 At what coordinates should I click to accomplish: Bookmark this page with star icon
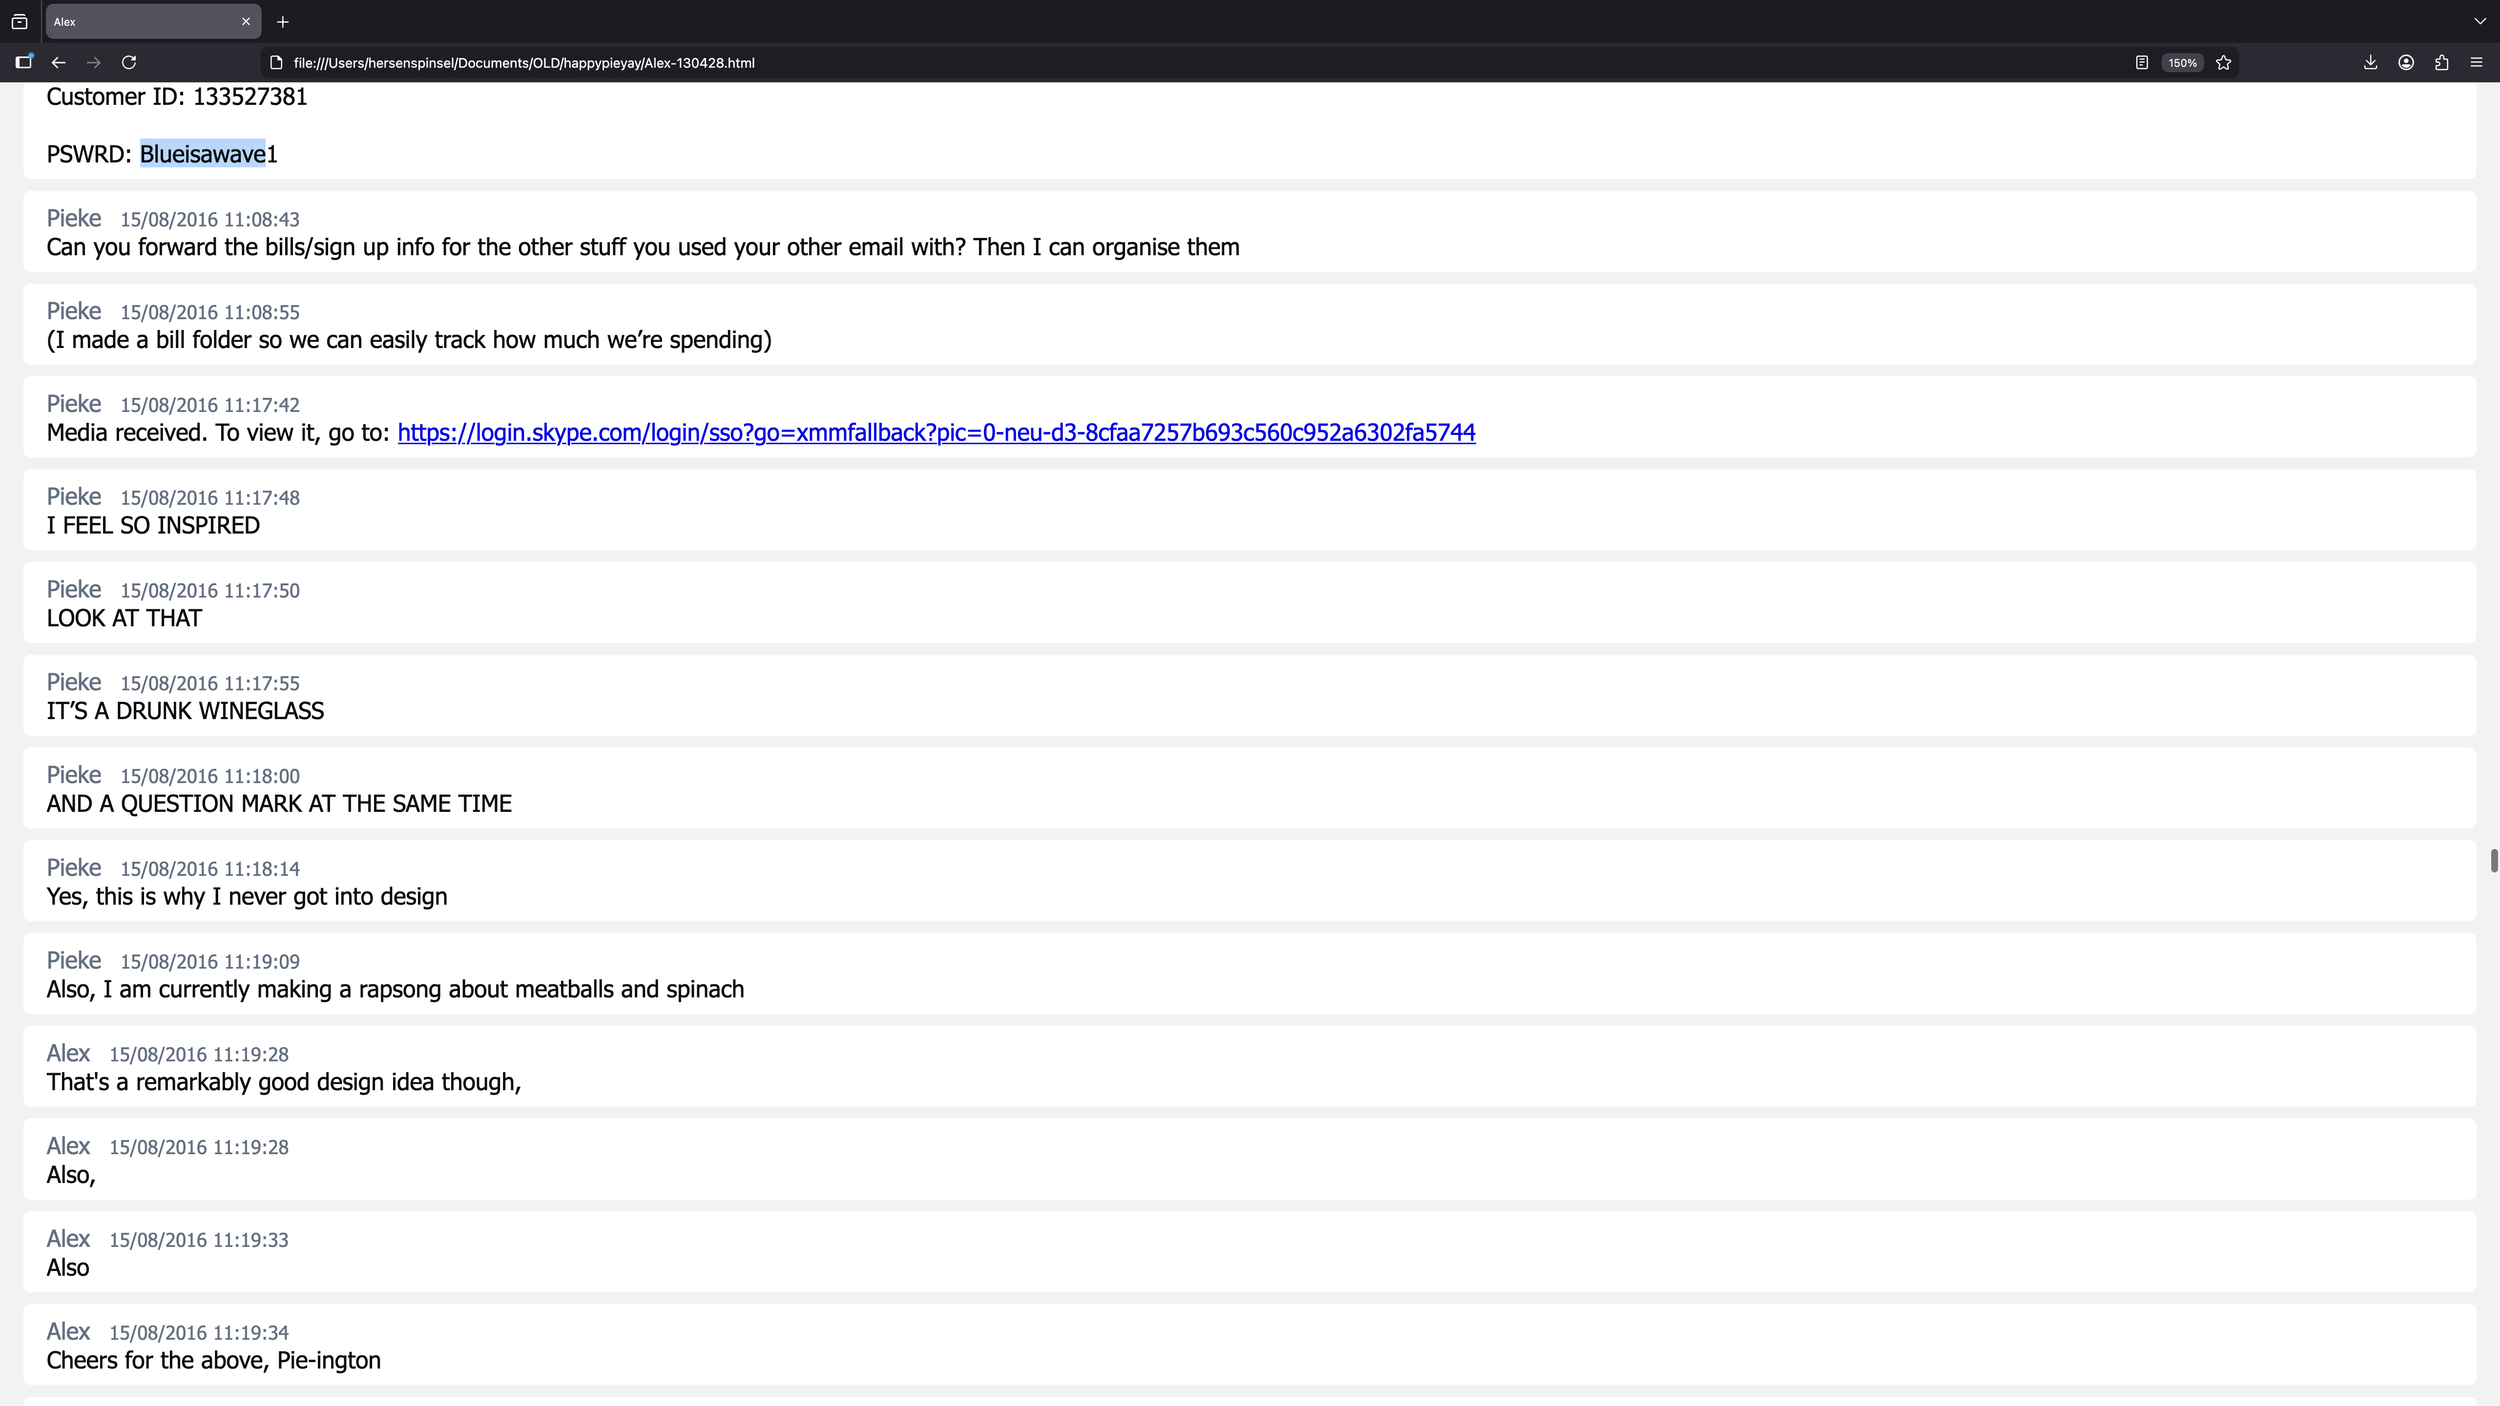coord(2223,62)
